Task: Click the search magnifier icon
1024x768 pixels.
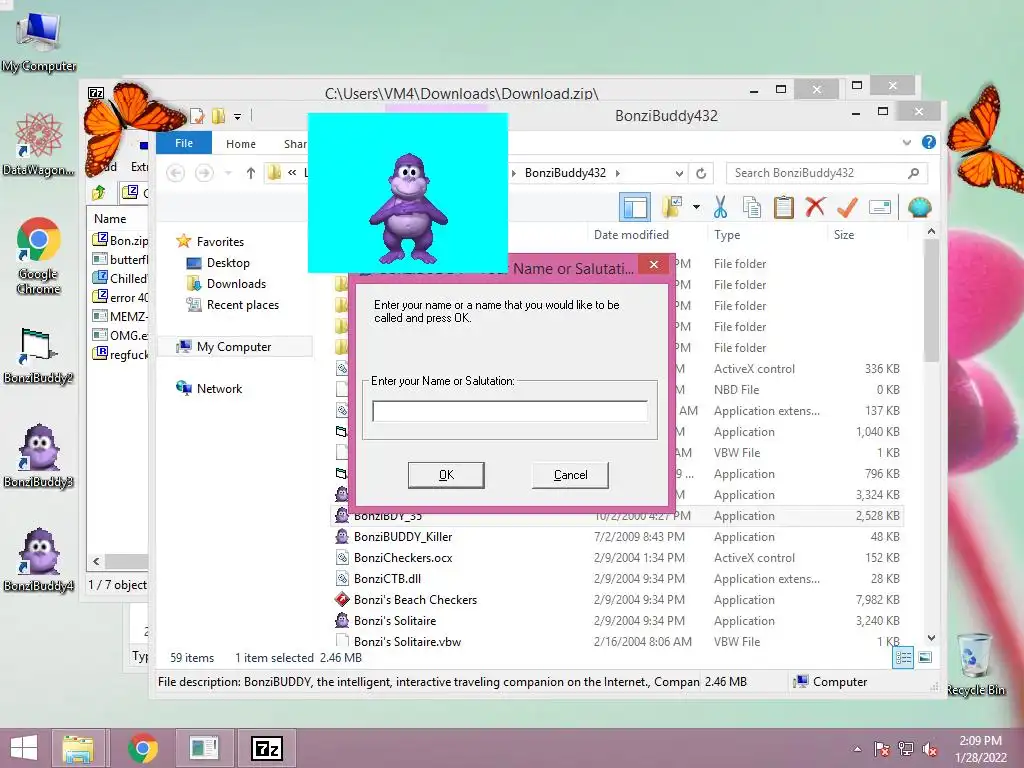Action: coord(914,173)
